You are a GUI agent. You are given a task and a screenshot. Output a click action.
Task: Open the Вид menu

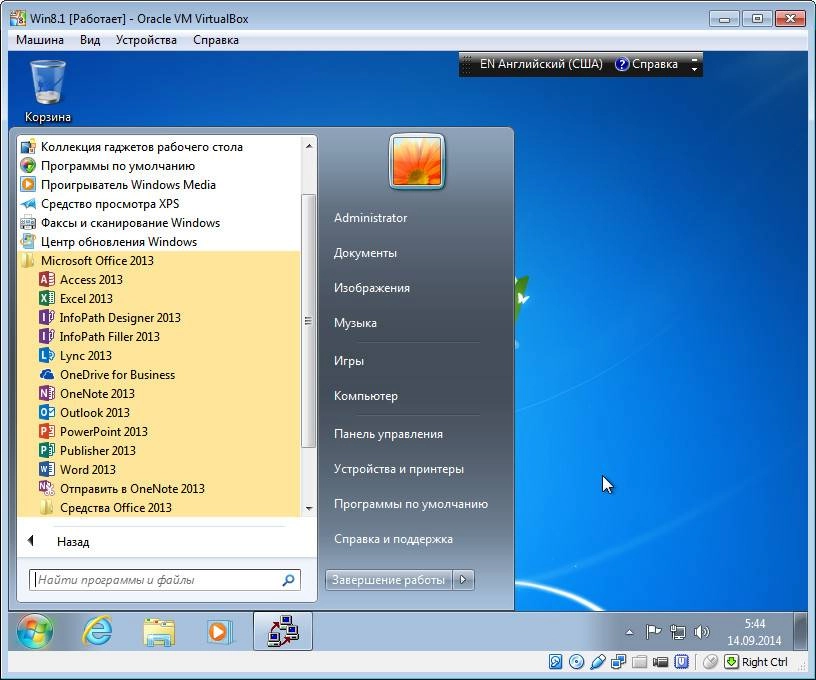90,40
